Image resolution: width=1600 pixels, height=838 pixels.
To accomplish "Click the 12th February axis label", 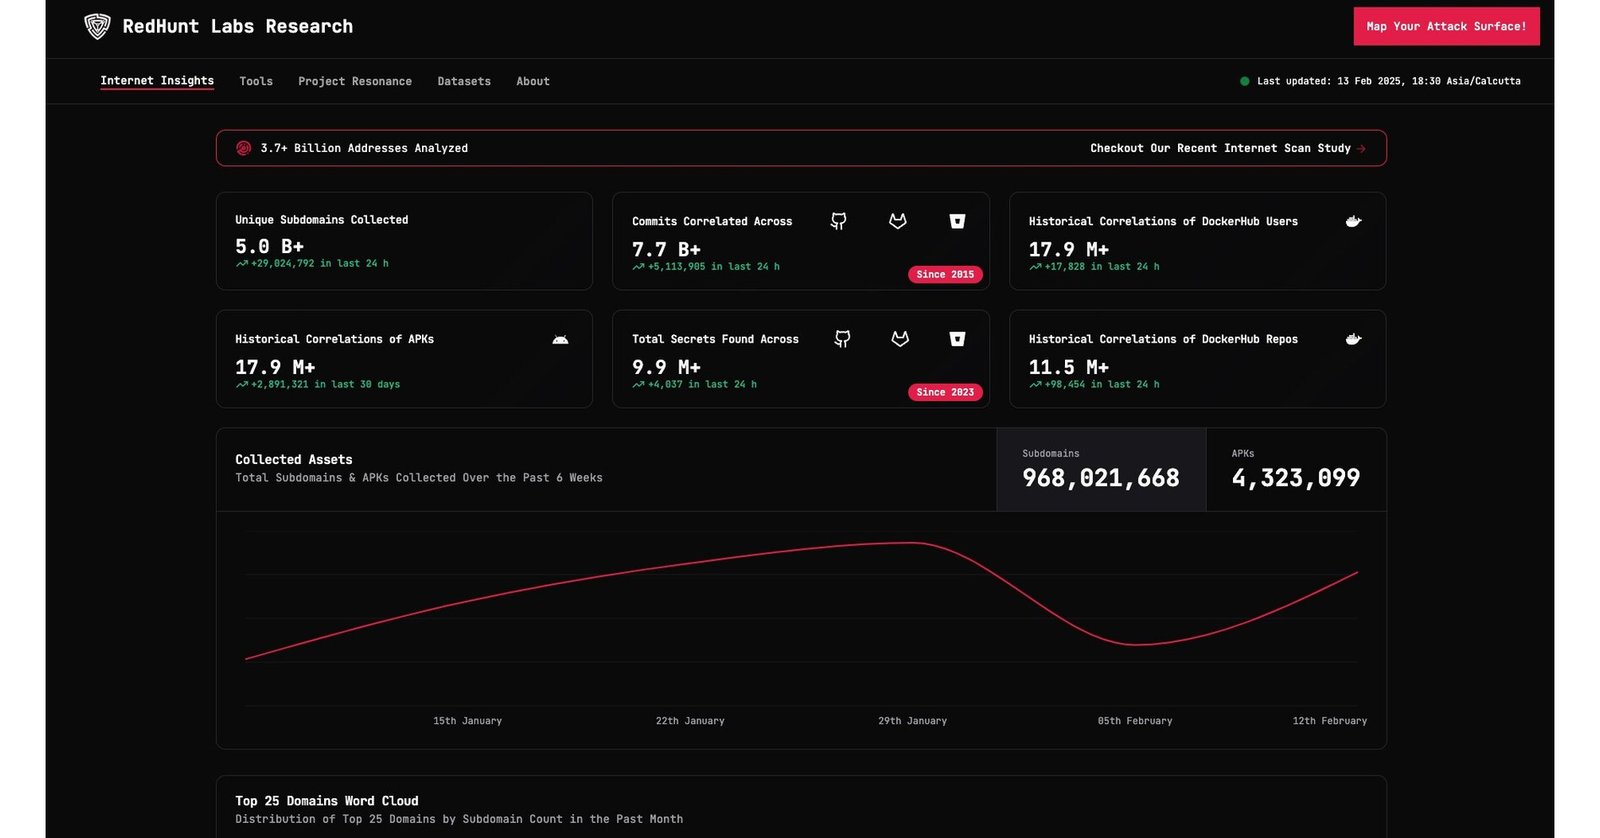I will click(1330, 721).
